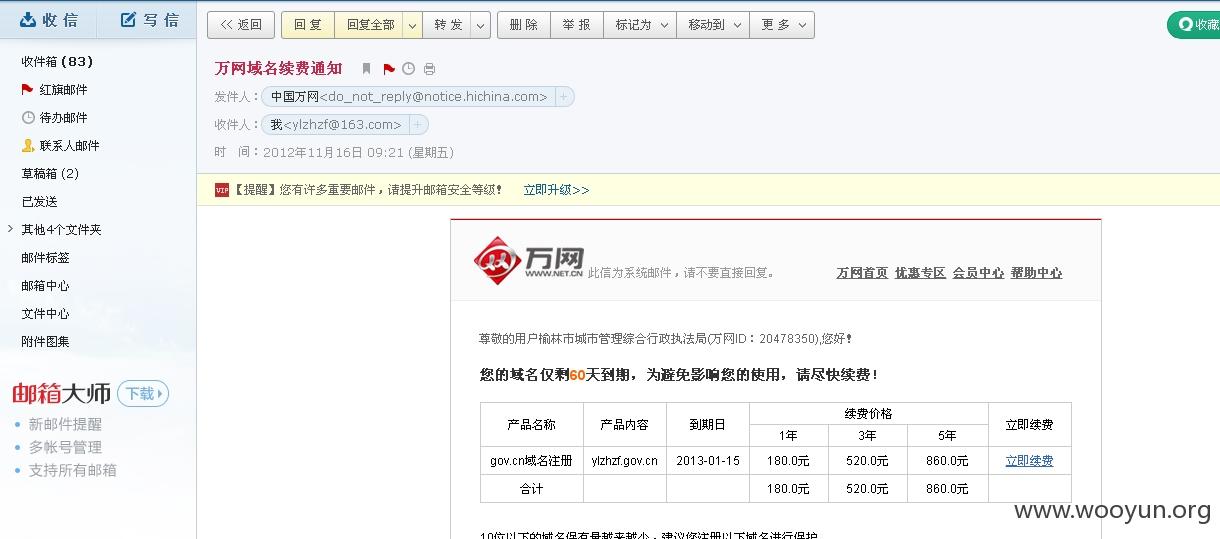Open the reply-all dropdown arrow

[412, 25]
